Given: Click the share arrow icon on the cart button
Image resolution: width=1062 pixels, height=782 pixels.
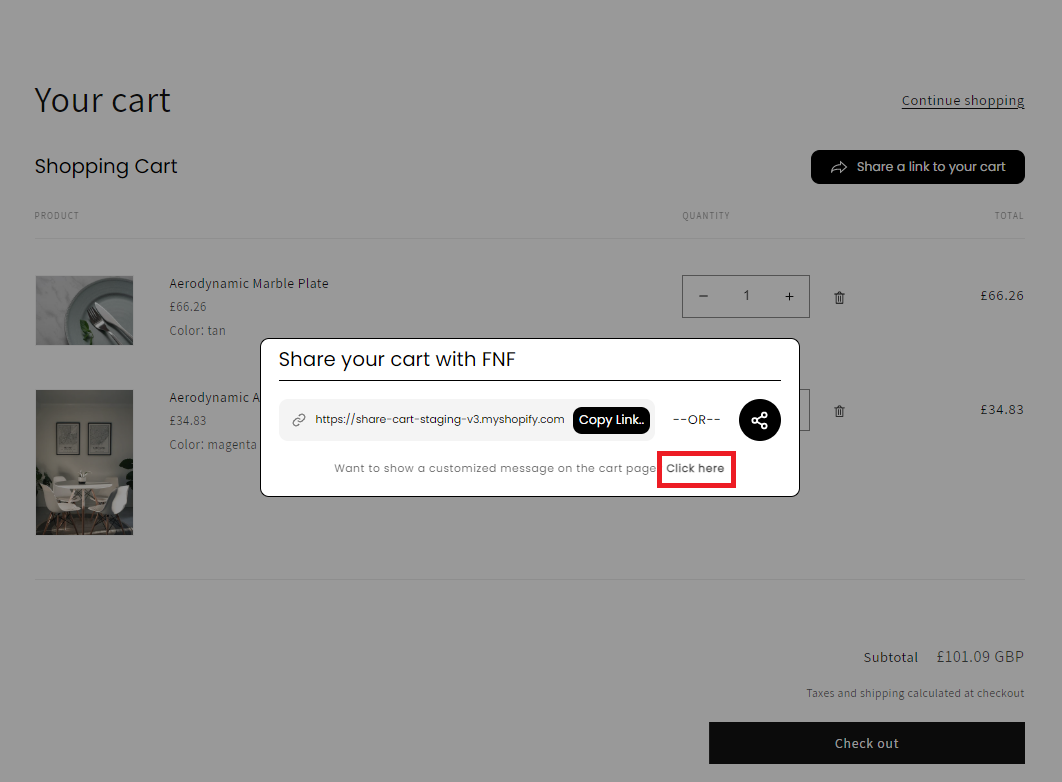Looking at the screenshot, I should click(840, 167).
